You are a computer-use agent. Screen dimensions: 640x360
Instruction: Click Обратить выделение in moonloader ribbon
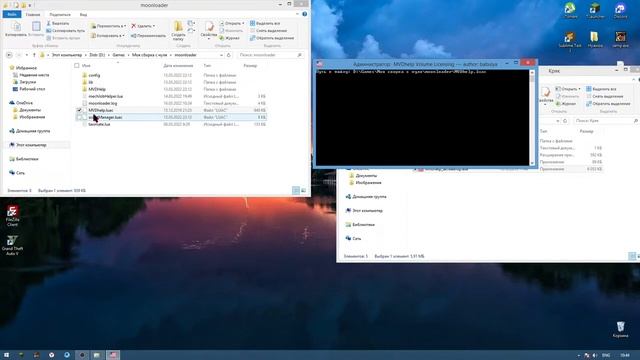[x=272, y=38]
